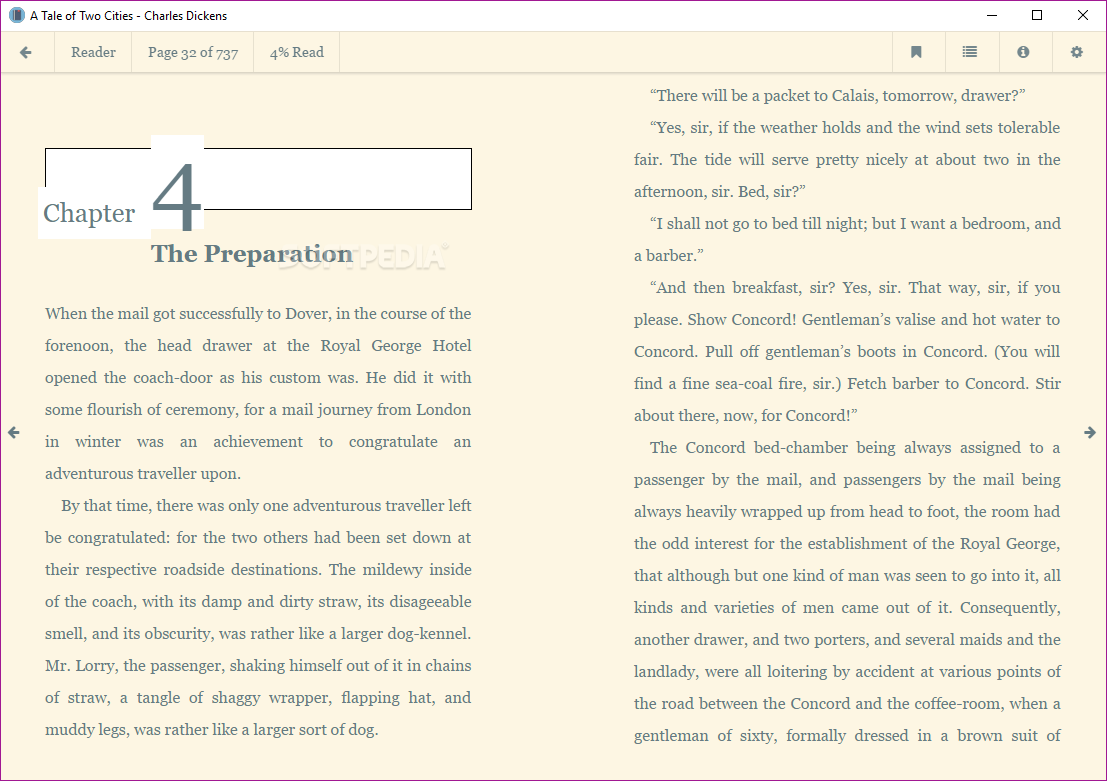Viewport: 1107px width, 781px height.
Task: Show book info via the info icon
Action: [1023, 52]
